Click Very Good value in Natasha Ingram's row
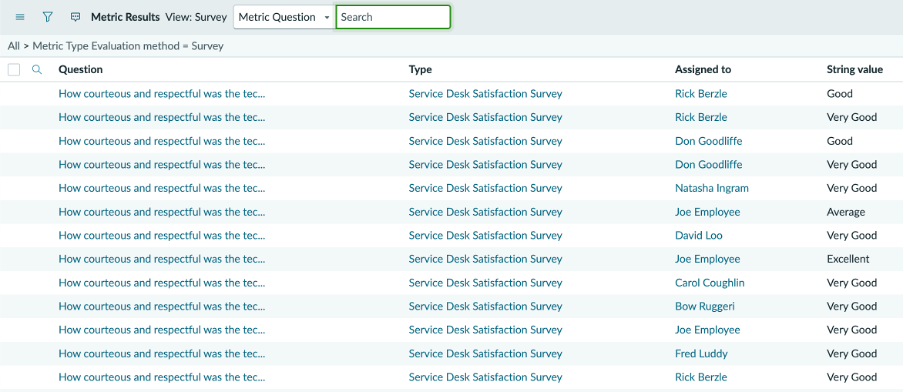Viewport: 904px width, 392px height. tap(852, 188)
